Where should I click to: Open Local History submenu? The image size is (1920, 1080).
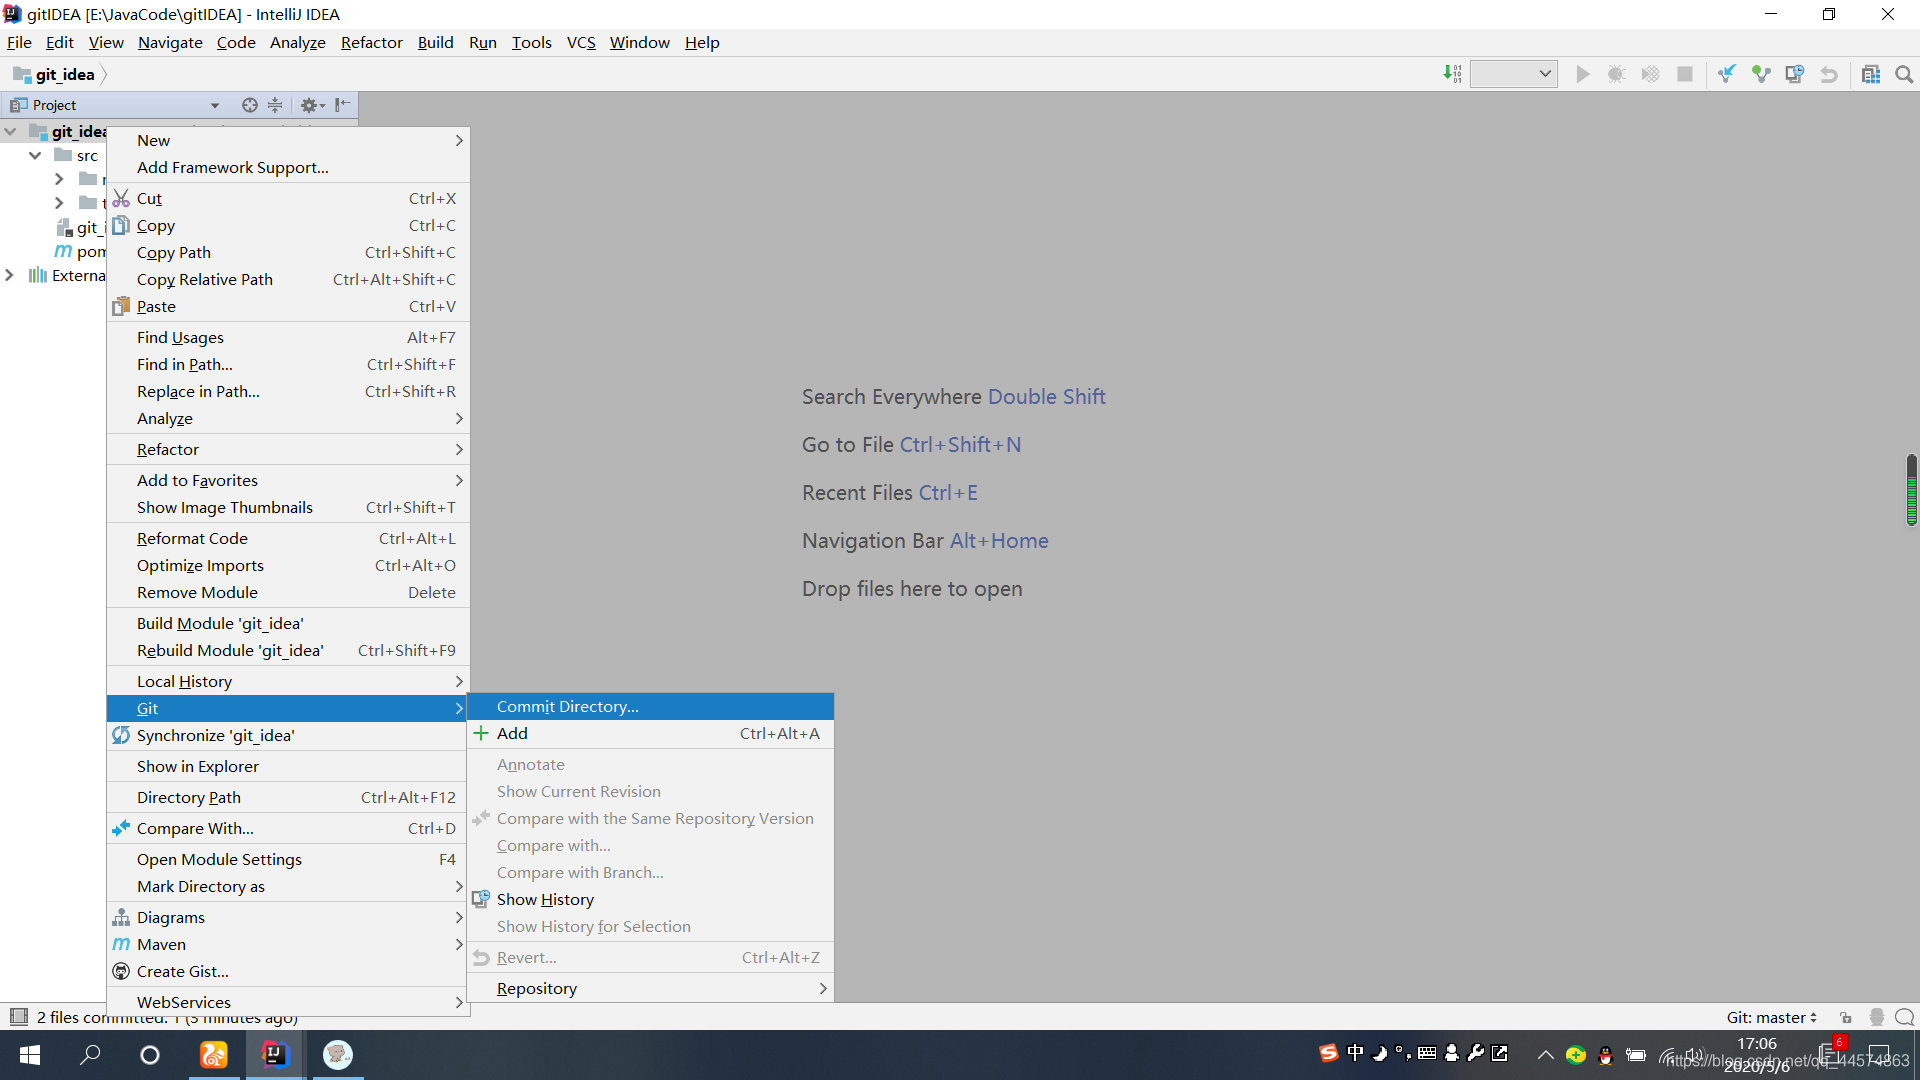click(288, 681)
